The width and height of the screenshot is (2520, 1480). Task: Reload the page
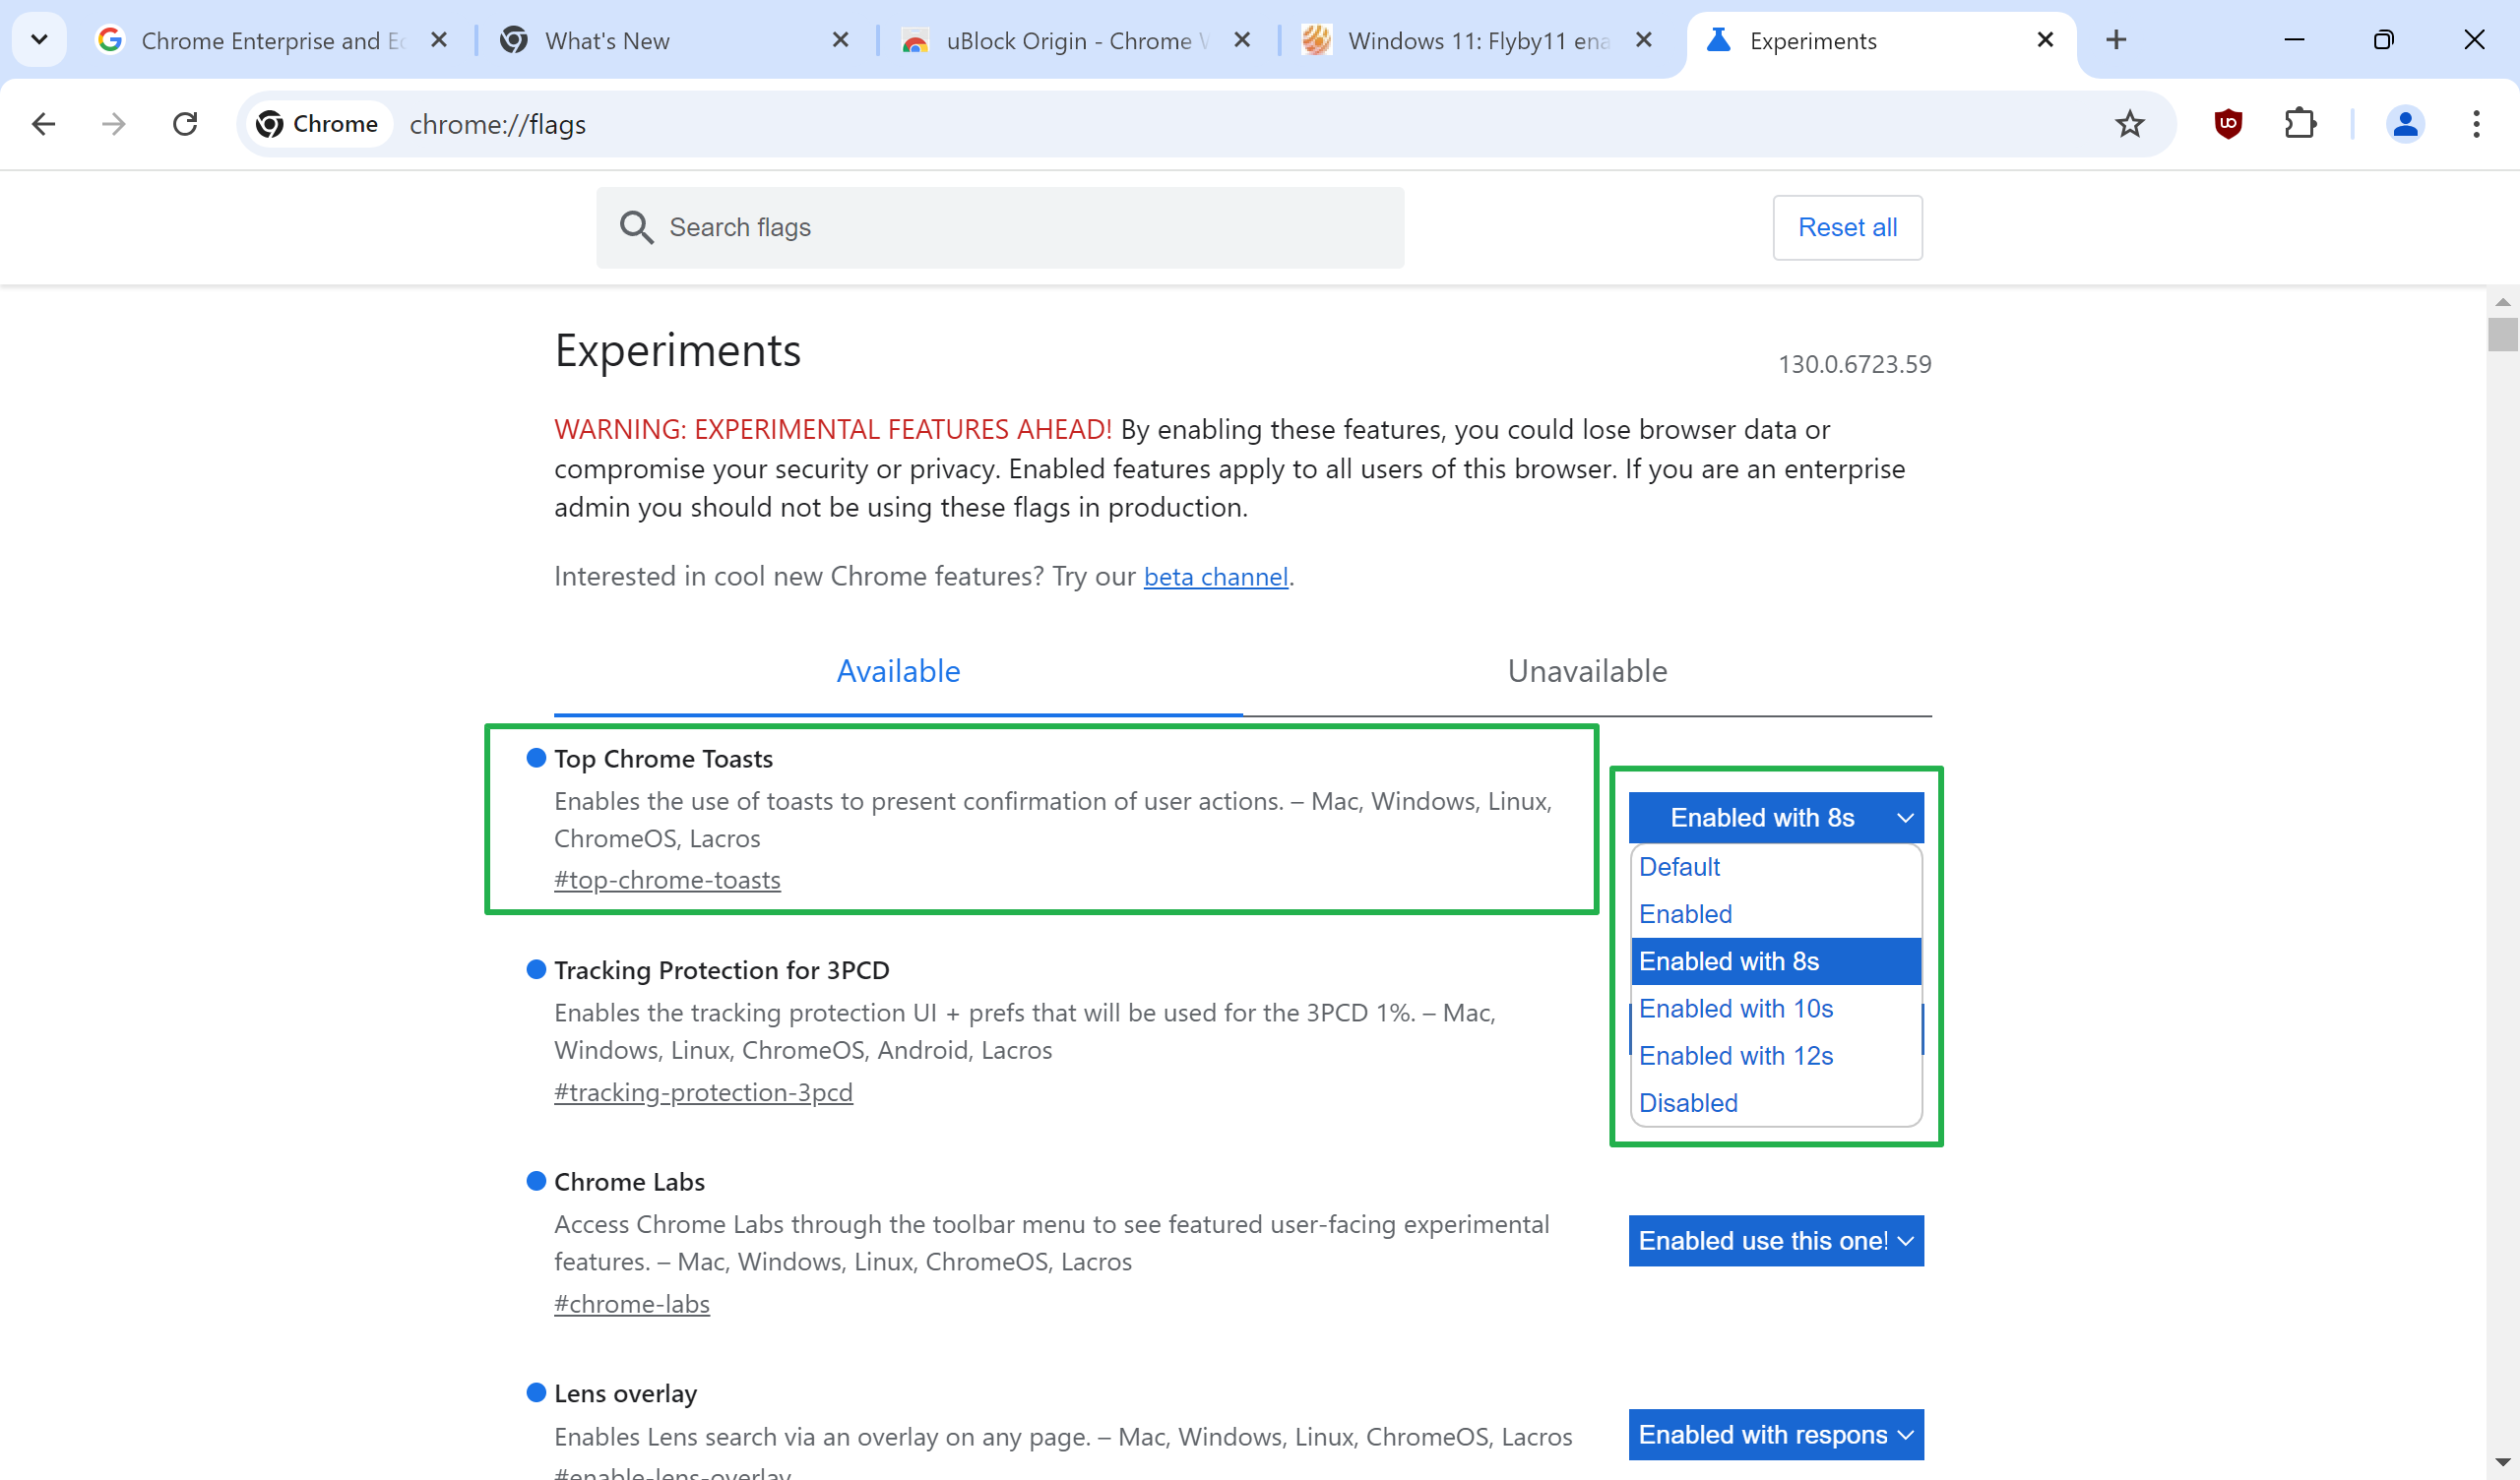(185, 124)
